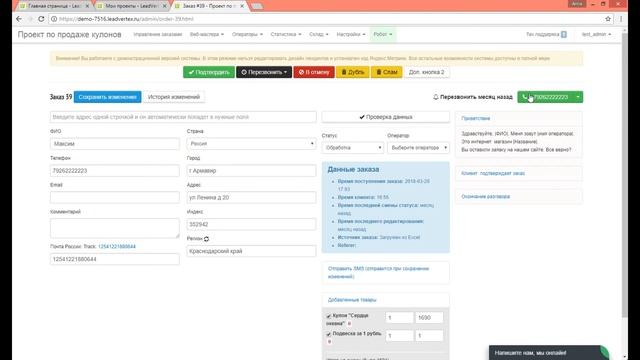The width and height of the screenshot is (640, 360).
Task: Call number via green phone button
Action: click(545, 97)
